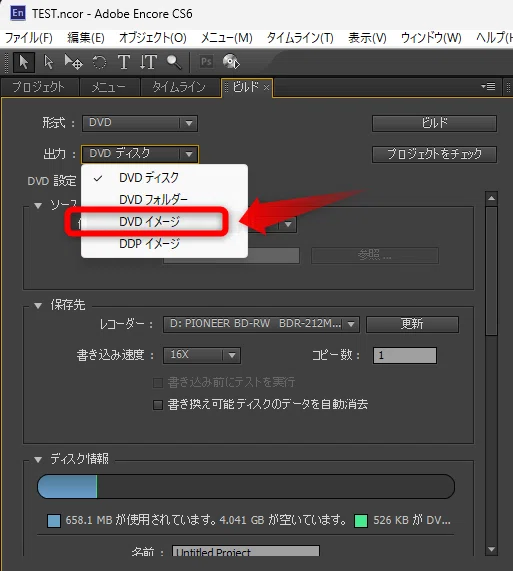
Task: Select the Move tool
Action: pyautogui.click(x=73, y=62)
